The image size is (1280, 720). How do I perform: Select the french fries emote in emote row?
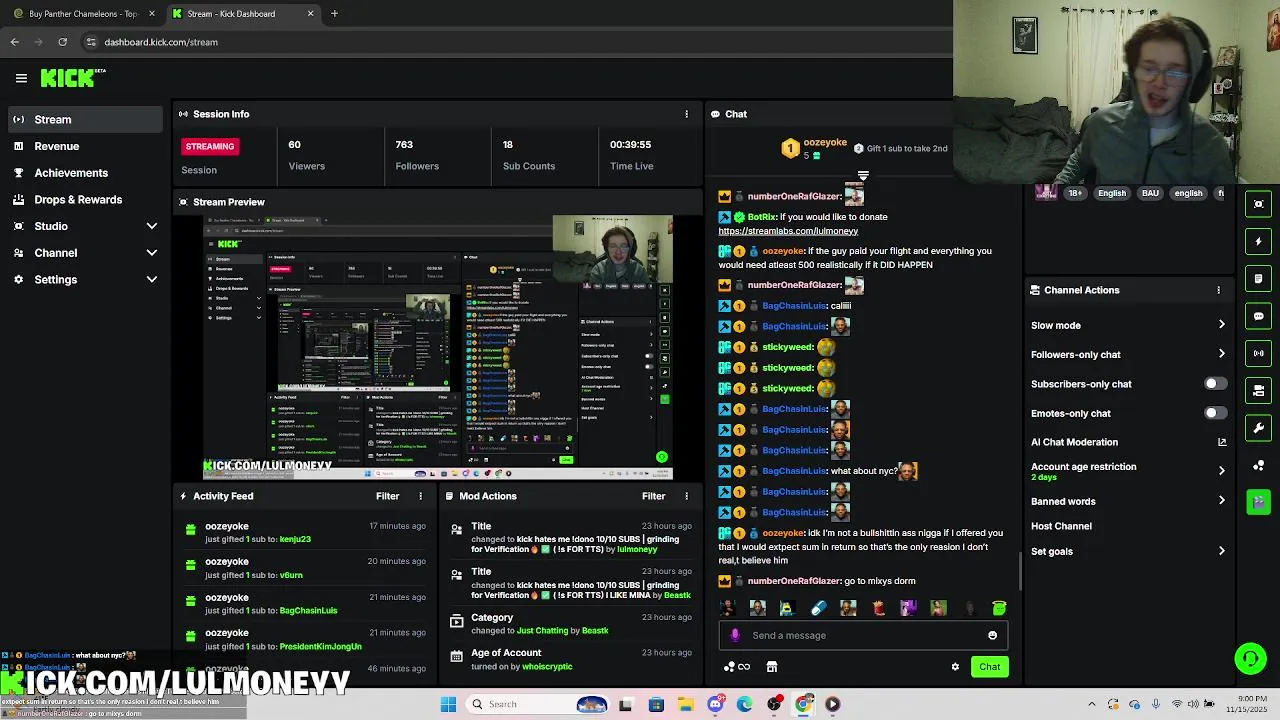coord(878,608)
